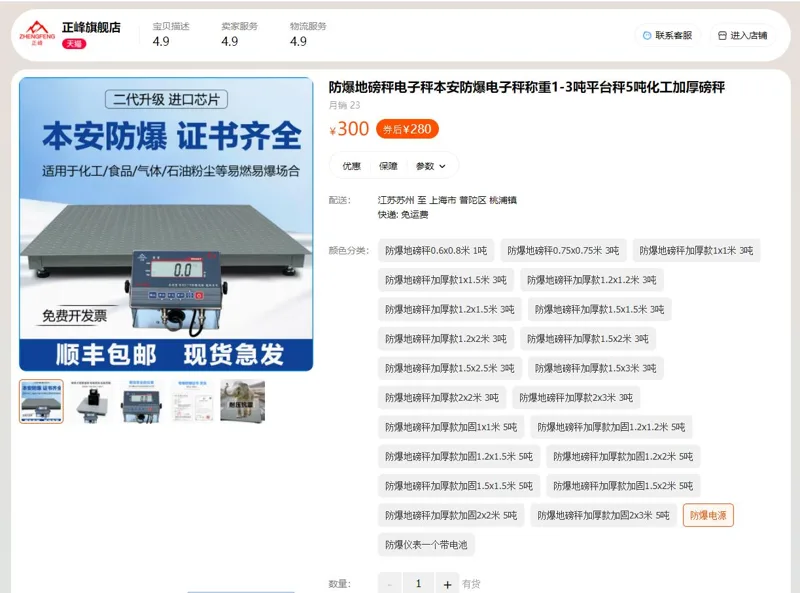Click the chevron next to 参数
The image size is (800, 593).
[x=442, y=166]
